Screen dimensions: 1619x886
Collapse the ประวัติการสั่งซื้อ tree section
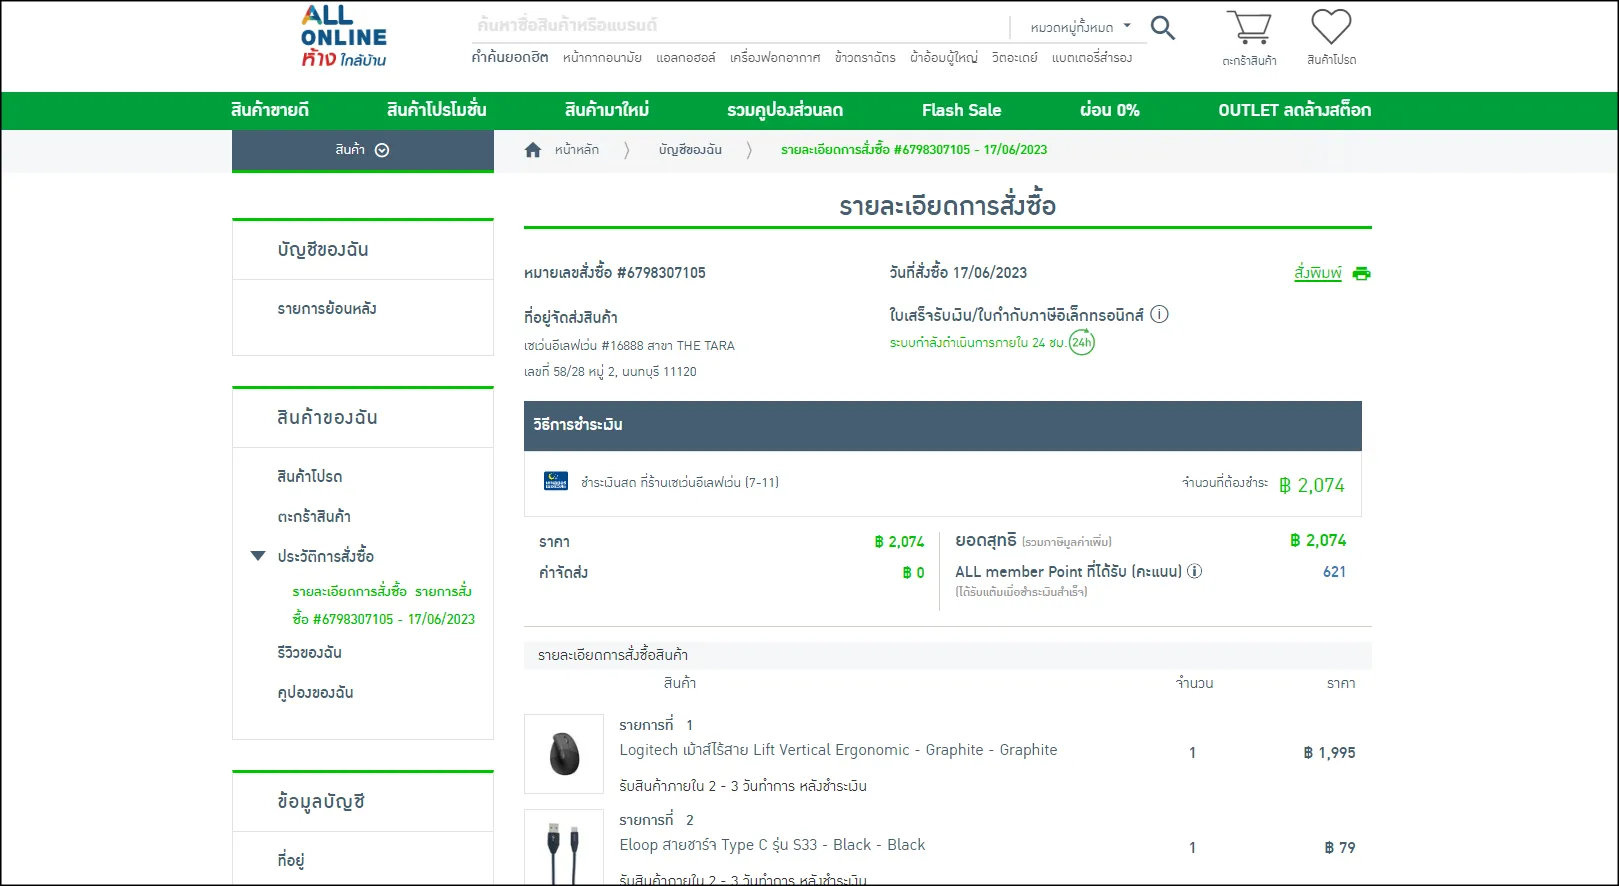258,556
